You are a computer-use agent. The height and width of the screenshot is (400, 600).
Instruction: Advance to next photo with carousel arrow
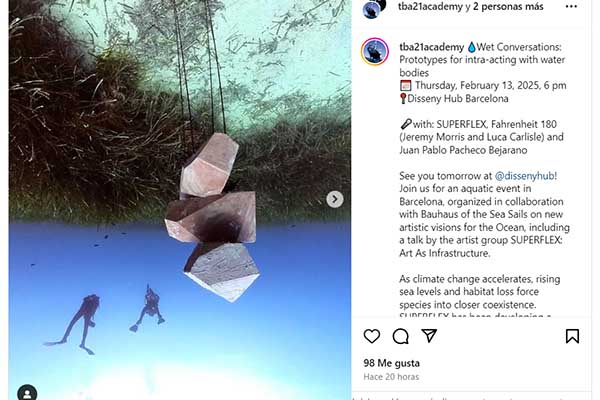[335, 199]
